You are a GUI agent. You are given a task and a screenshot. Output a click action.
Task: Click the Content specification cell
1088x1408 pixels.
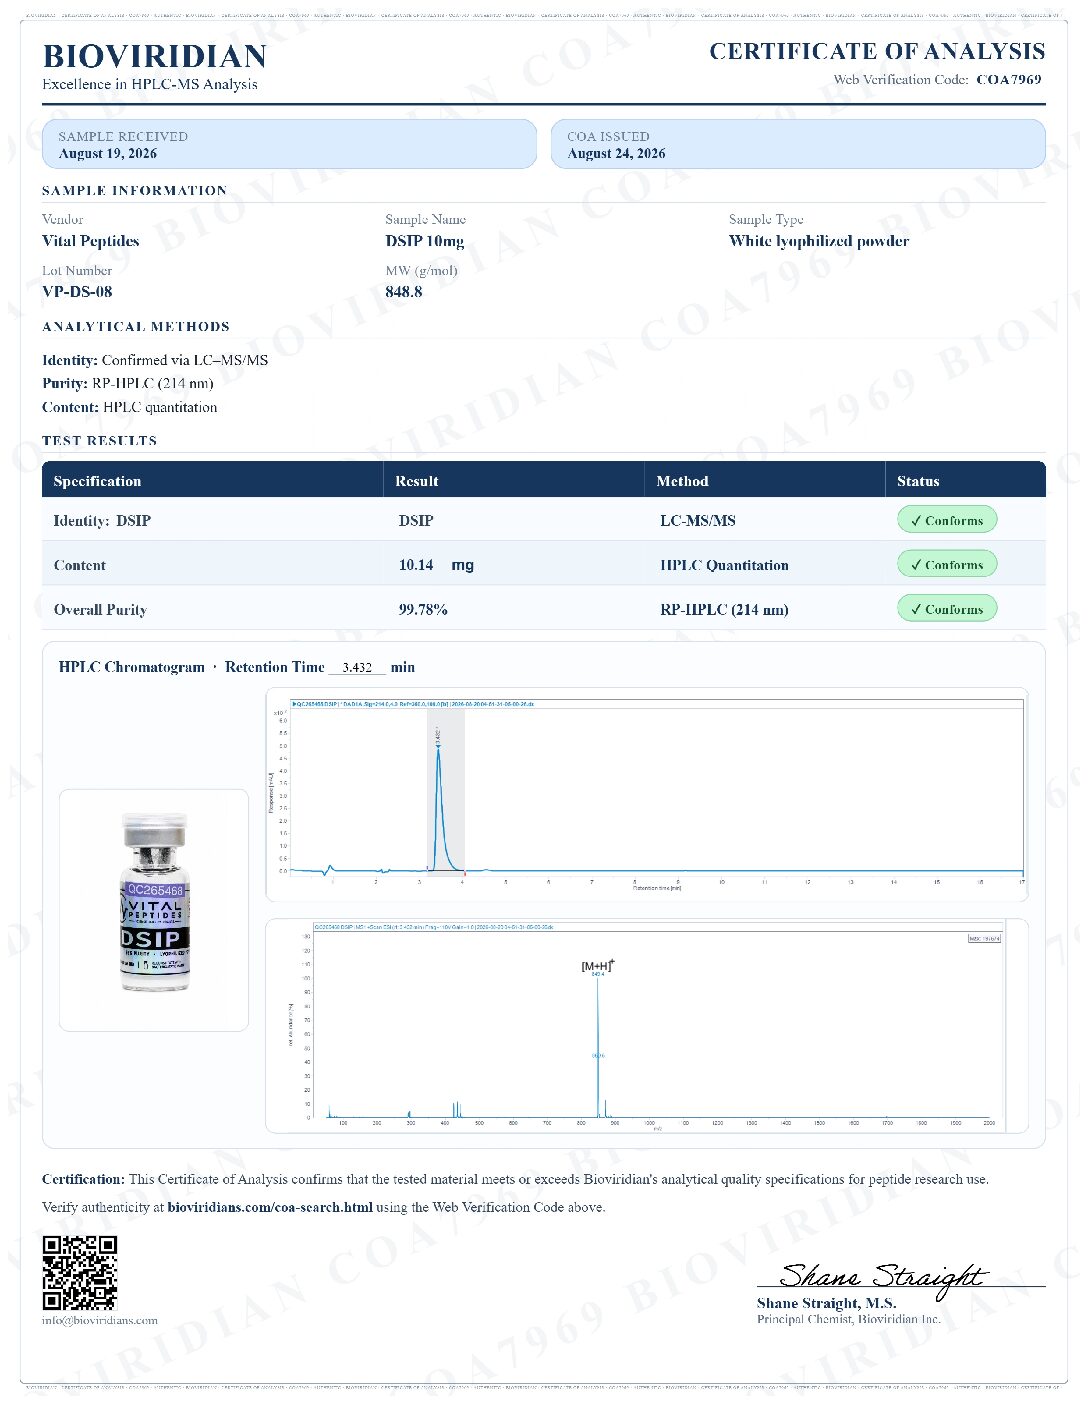pos(80,565)
